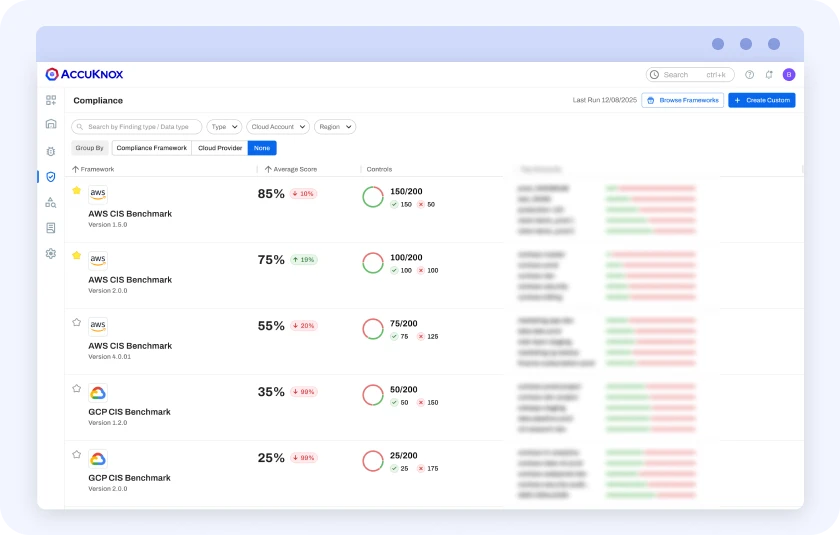This screenshot has width=840, height=535.
Task: Click the 75/200 controls progress ring
Action: 373,329
